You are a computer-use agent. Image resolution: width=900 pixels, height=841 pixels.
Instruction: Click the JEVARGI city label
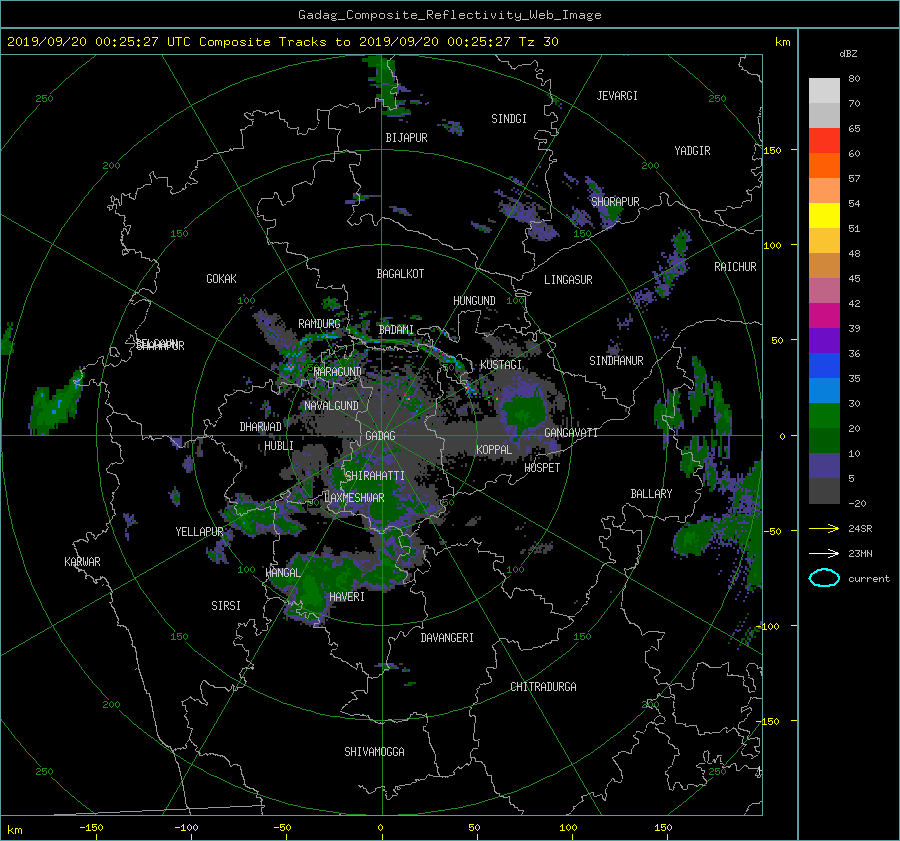tap(617, 96)
